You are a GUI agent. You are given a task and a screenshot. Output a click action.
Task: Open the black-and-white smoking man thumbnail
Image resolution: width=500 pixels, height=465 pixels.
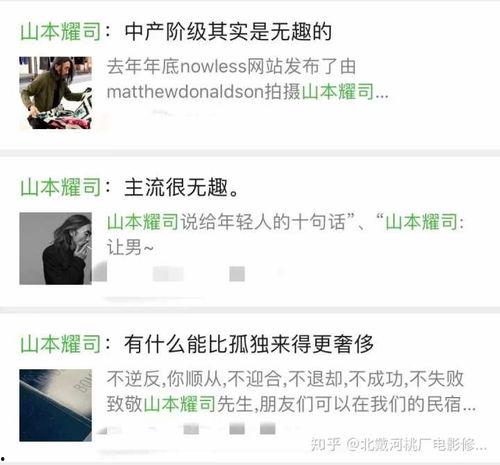click(55, 248)
